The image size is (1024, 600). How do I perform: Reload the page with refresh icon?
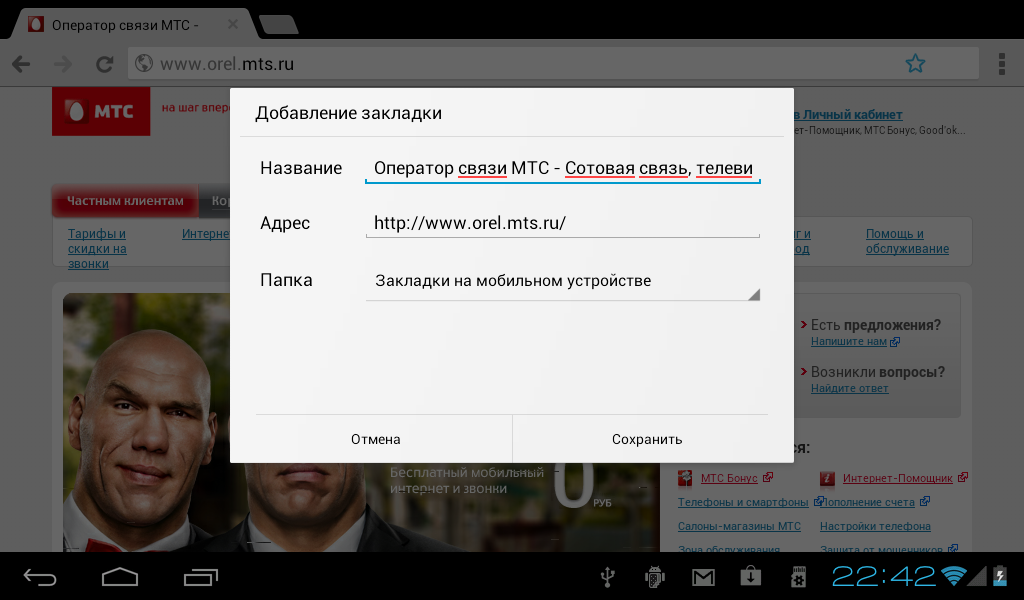[x=104, y=64]
